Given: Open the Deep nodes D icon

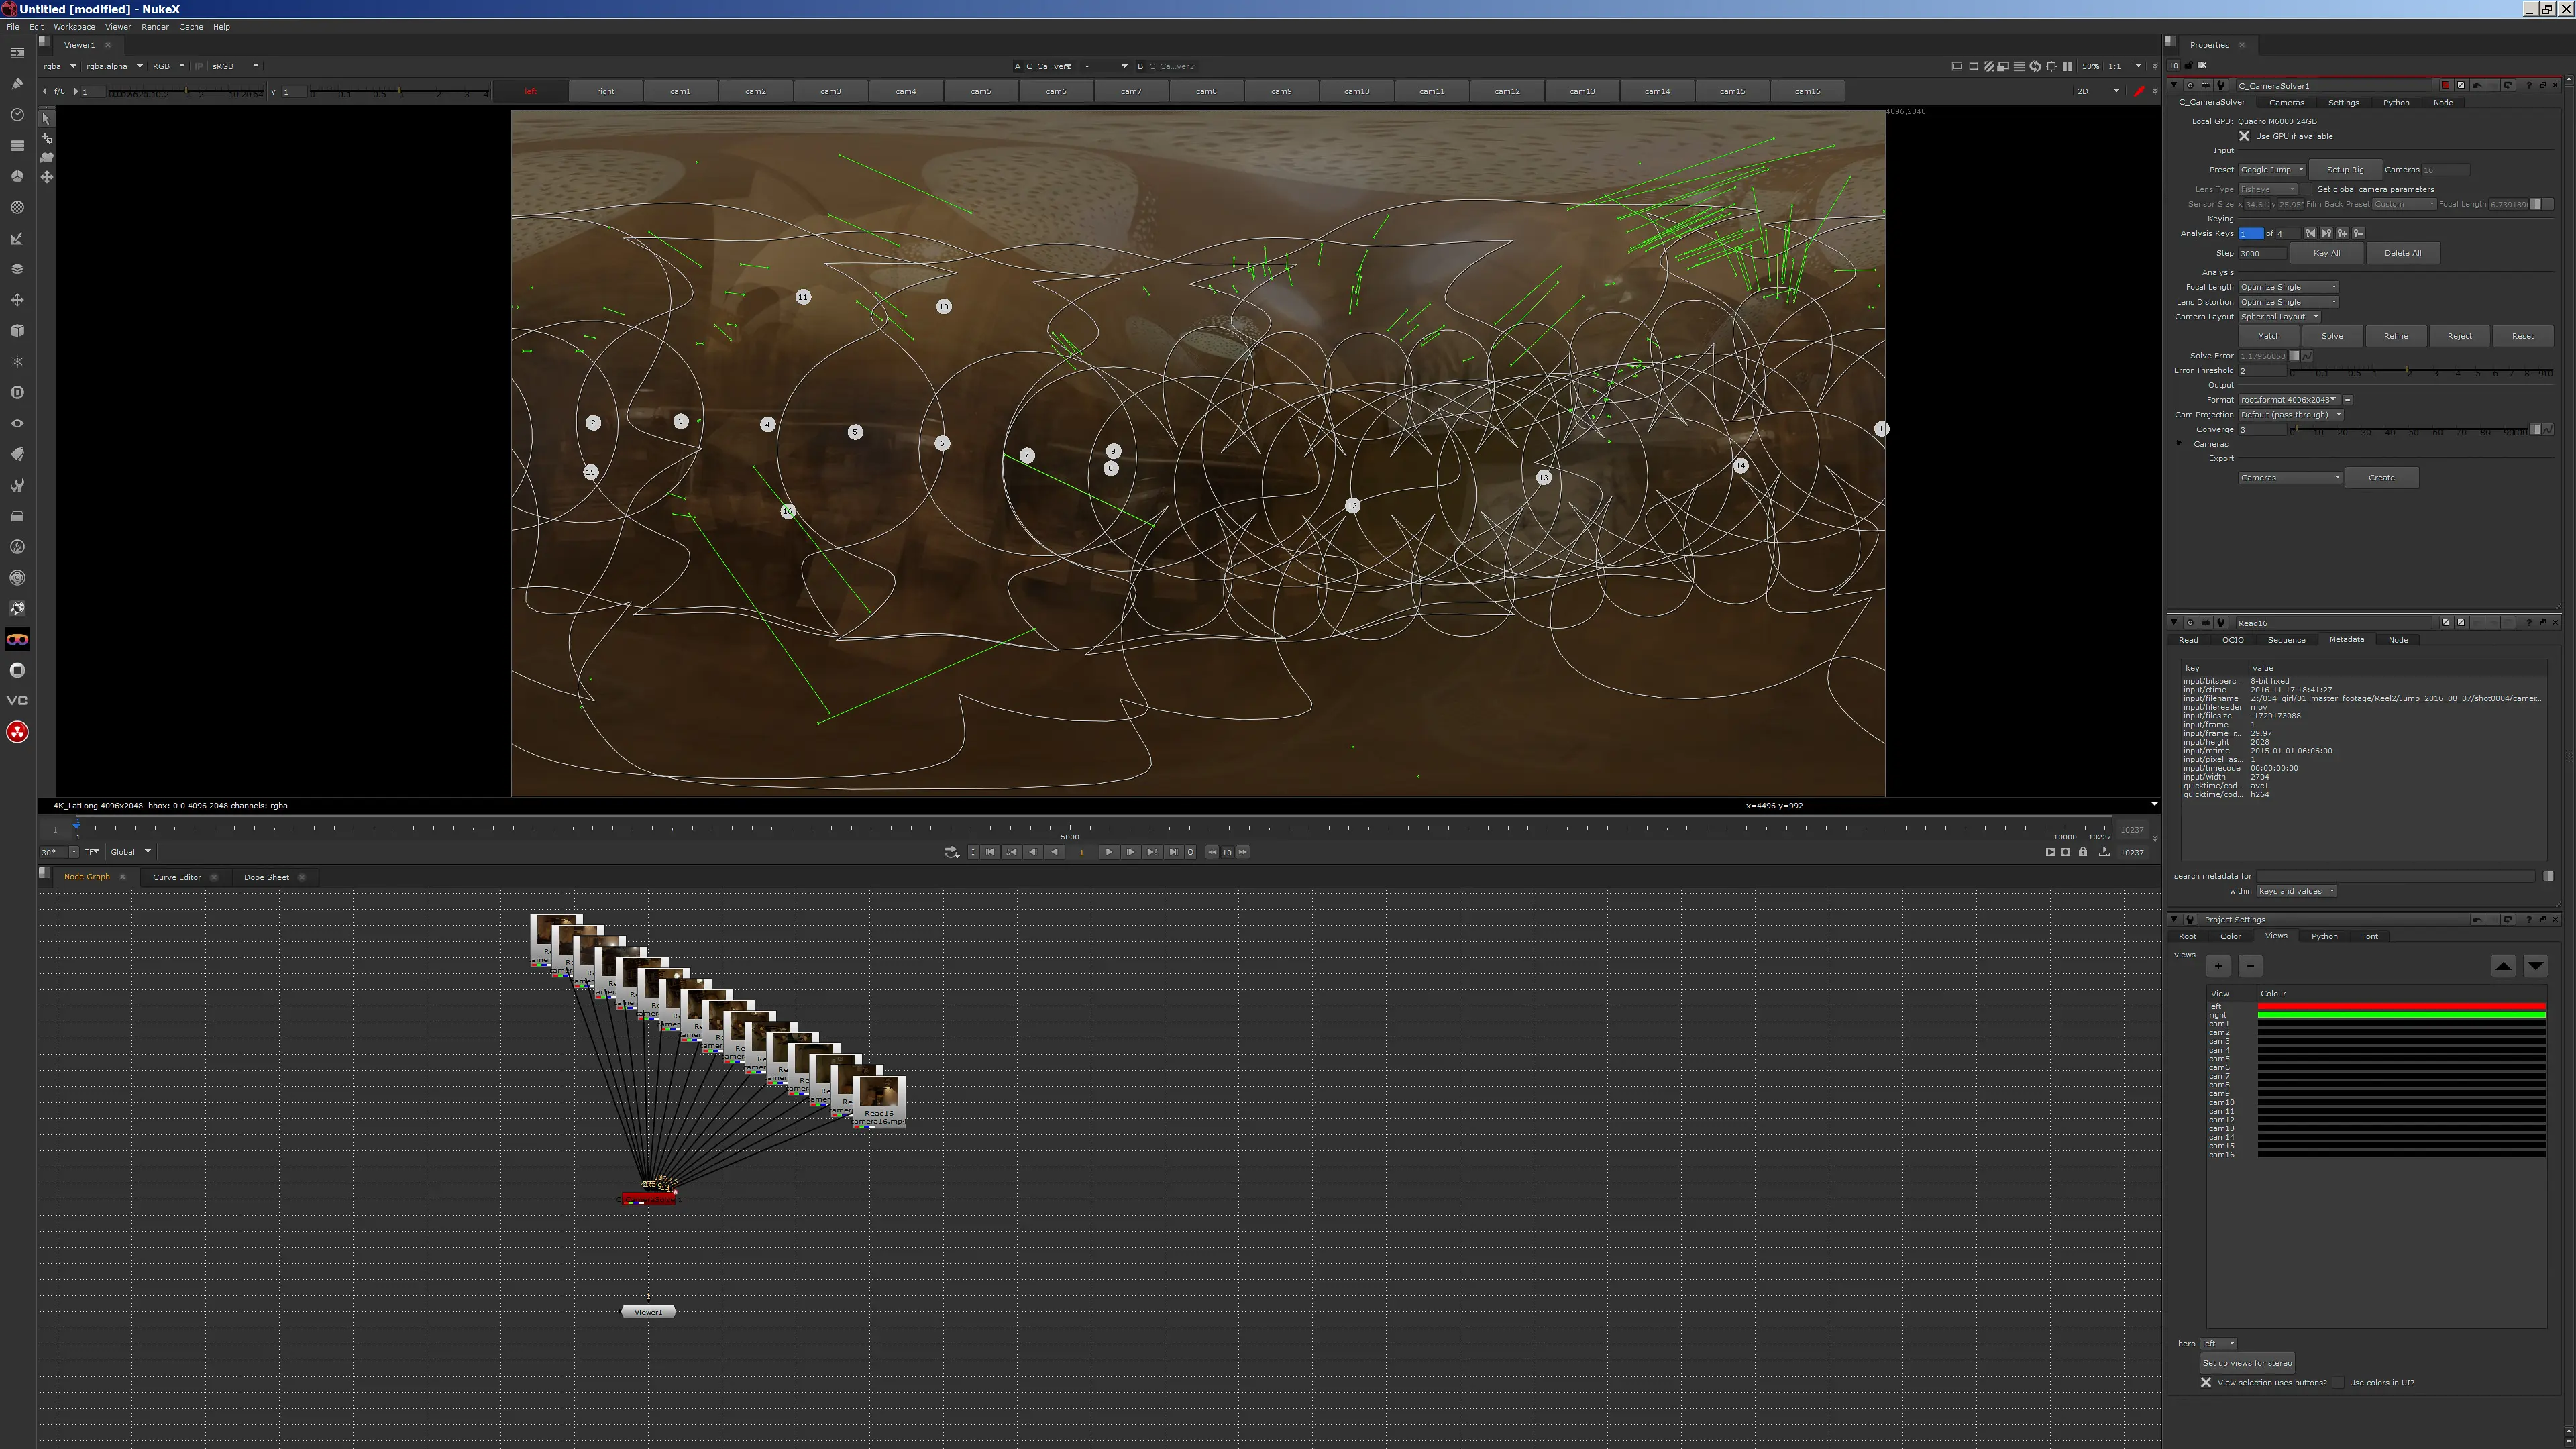Looking at the screenshot, I should click(x=17, y=392).
